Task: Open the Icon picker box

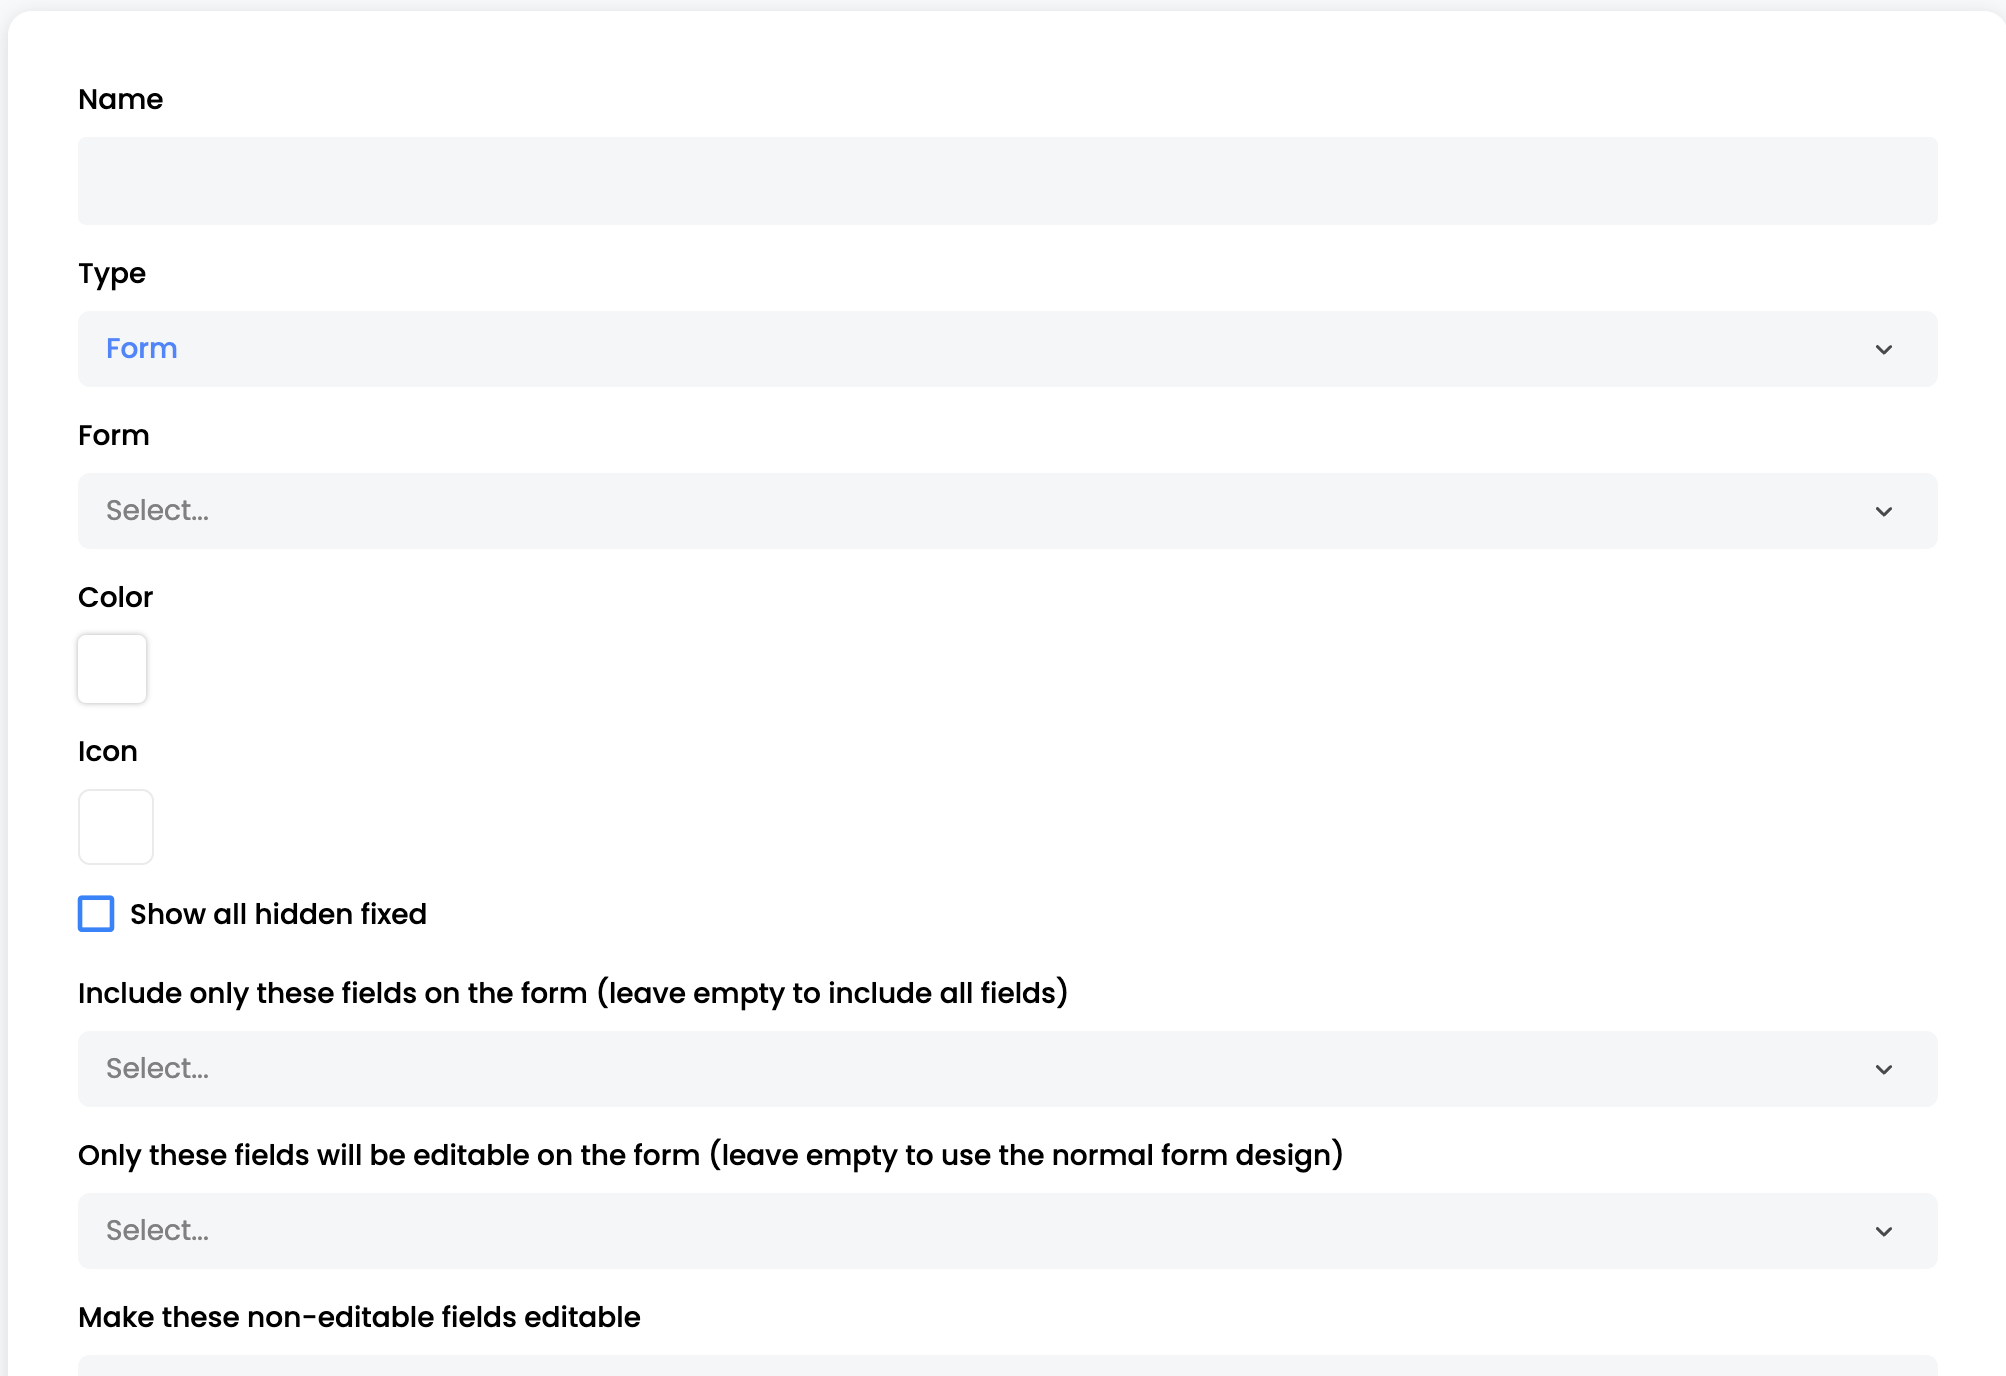Action: (116, 827)
